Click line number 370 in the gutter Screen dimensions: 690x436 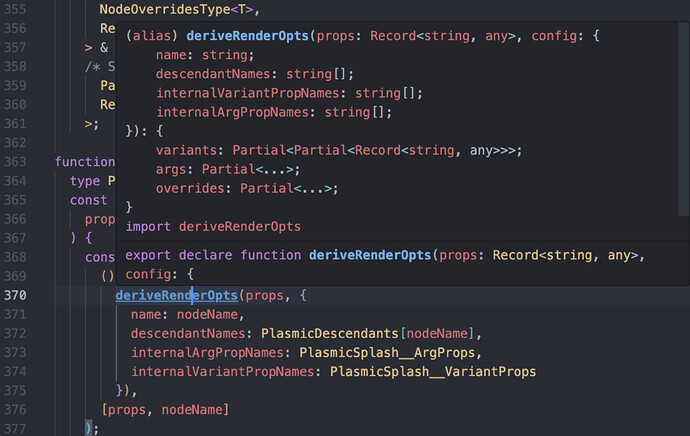[15, 295]
